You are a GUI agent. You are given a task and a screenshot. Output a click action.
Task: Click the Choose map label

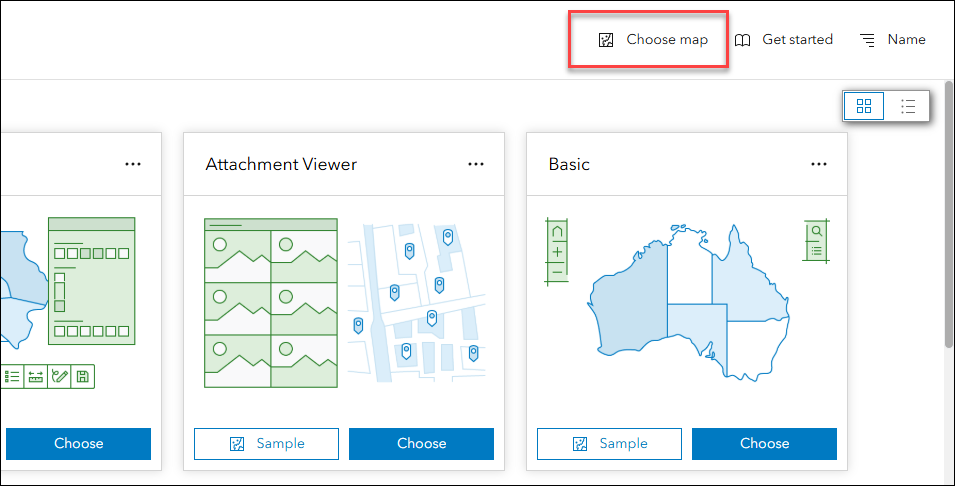click(667, 40)
